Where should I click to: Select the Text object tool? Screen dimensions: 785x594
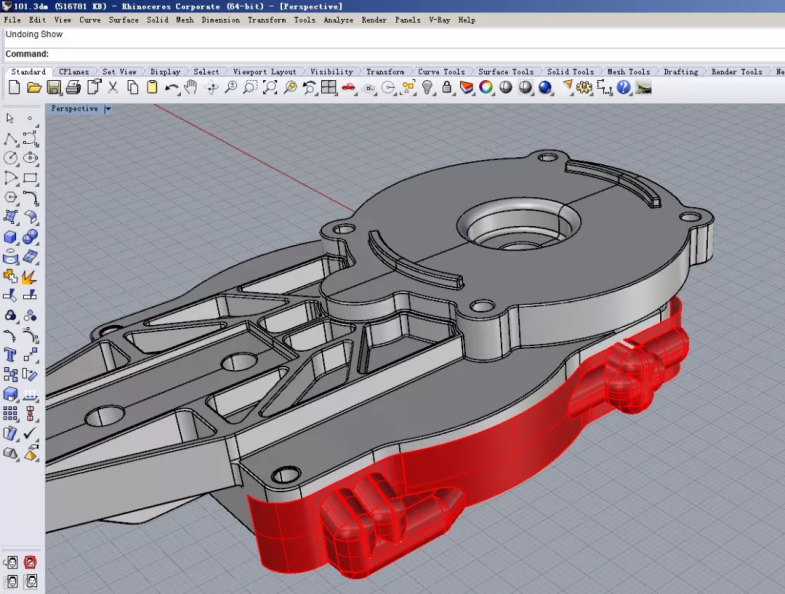click(x=10, y=355)
